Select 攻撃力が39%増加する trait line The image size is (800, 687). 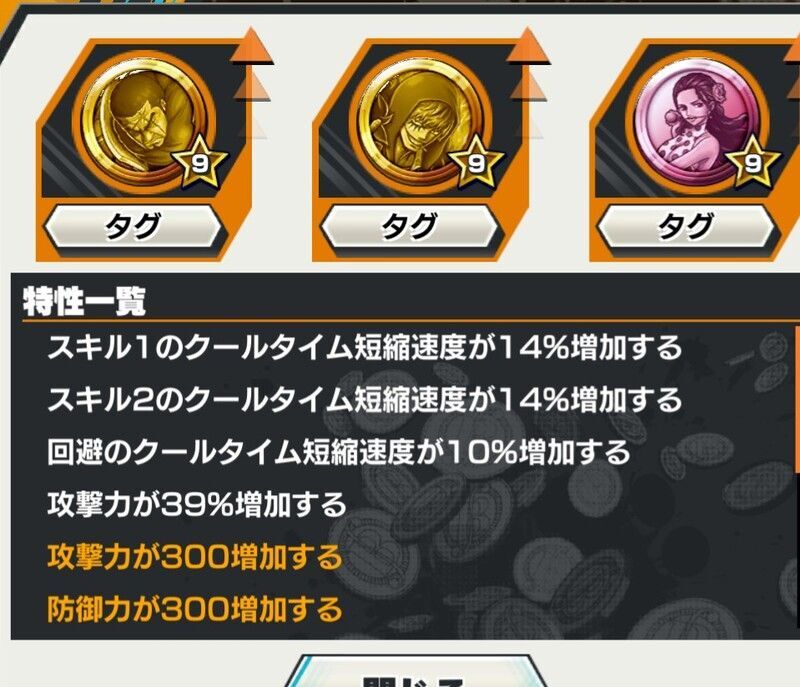tap(197, 505)
